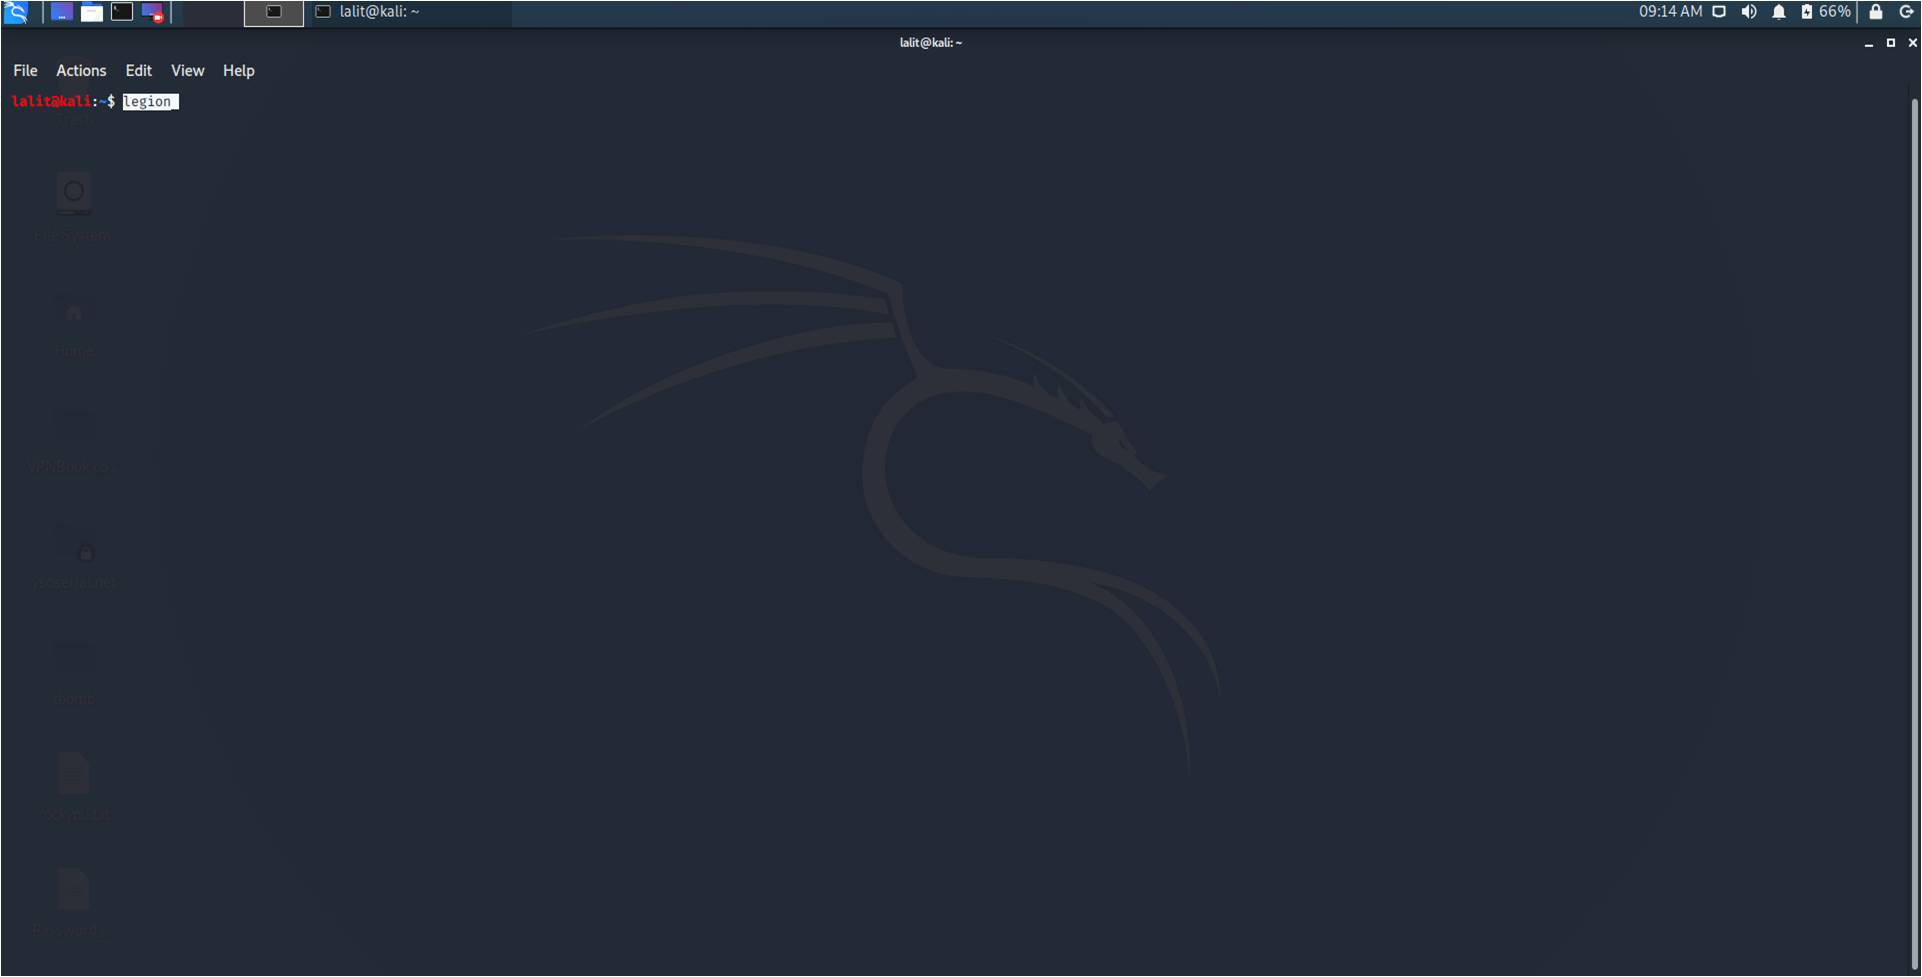Close the terminal window
This screenshot has width=1922, height=977.
(1912, 43)
